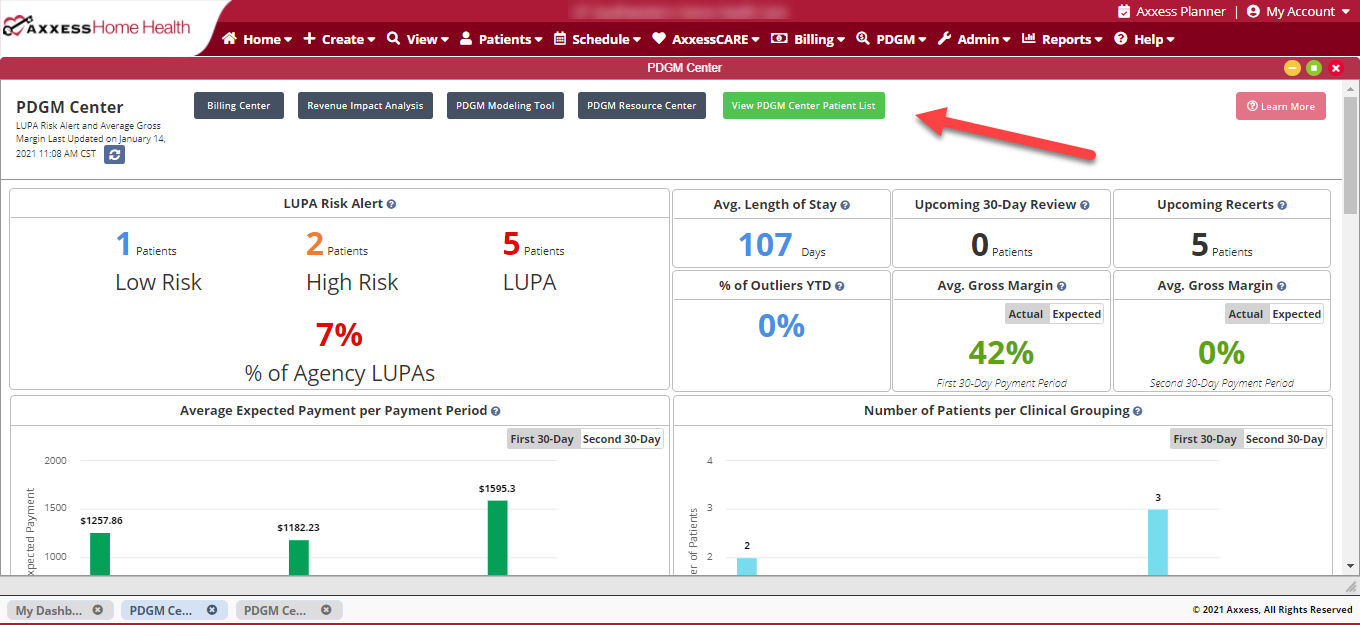Switch first-period gross margin to Expected
The height and width of the screenshot is (625, 1360).
tap(1076, 314)
